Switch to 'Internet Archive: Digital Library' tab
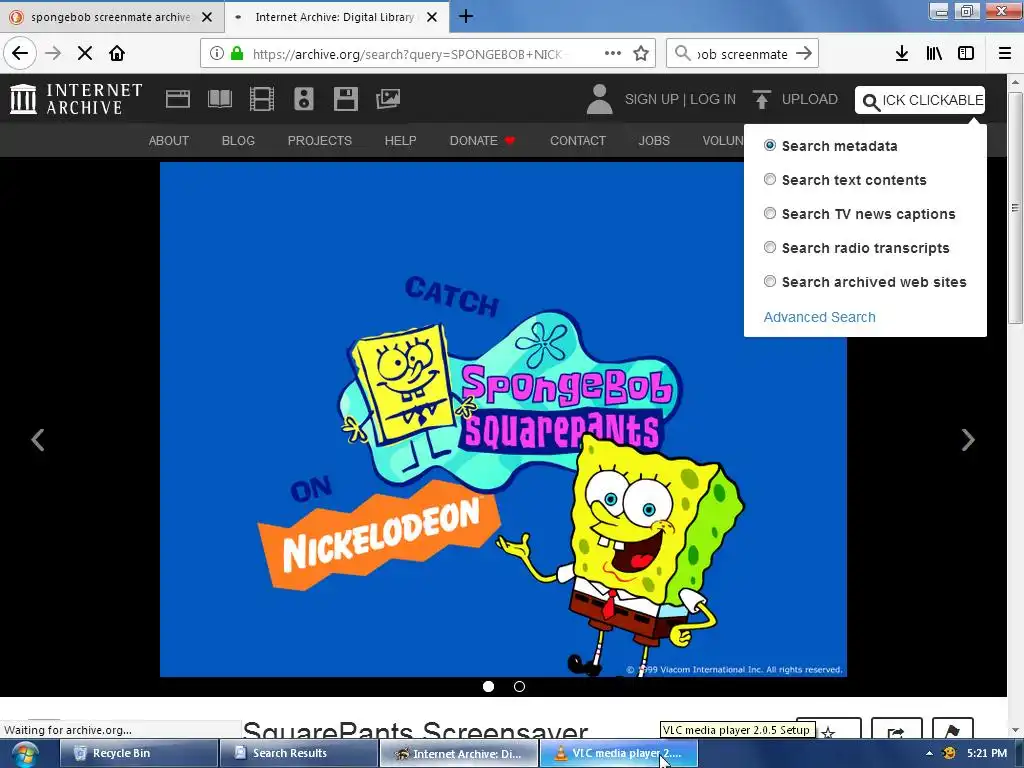Image resolution: width=1024 pixels, height=768 pixels. 336,17
